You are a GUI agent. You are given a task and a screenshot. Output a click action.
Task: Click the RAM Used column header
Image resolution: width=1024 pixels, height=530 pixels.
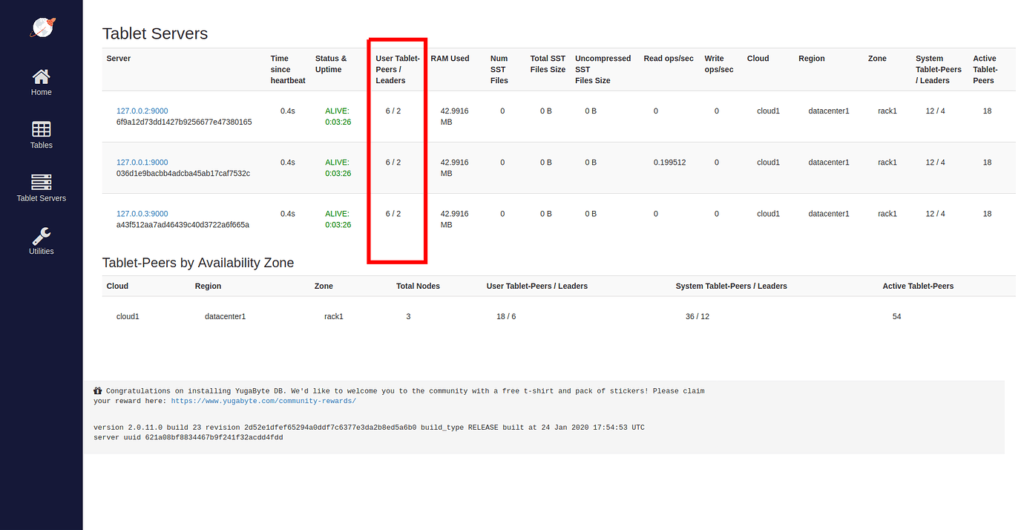click(450, 59)
